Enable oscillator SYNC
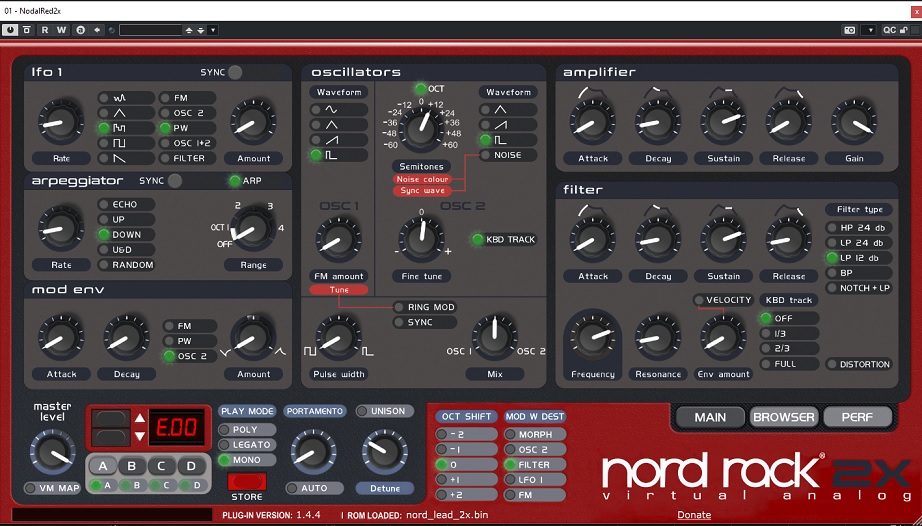 pyautogui.click(x=425, y=322)
